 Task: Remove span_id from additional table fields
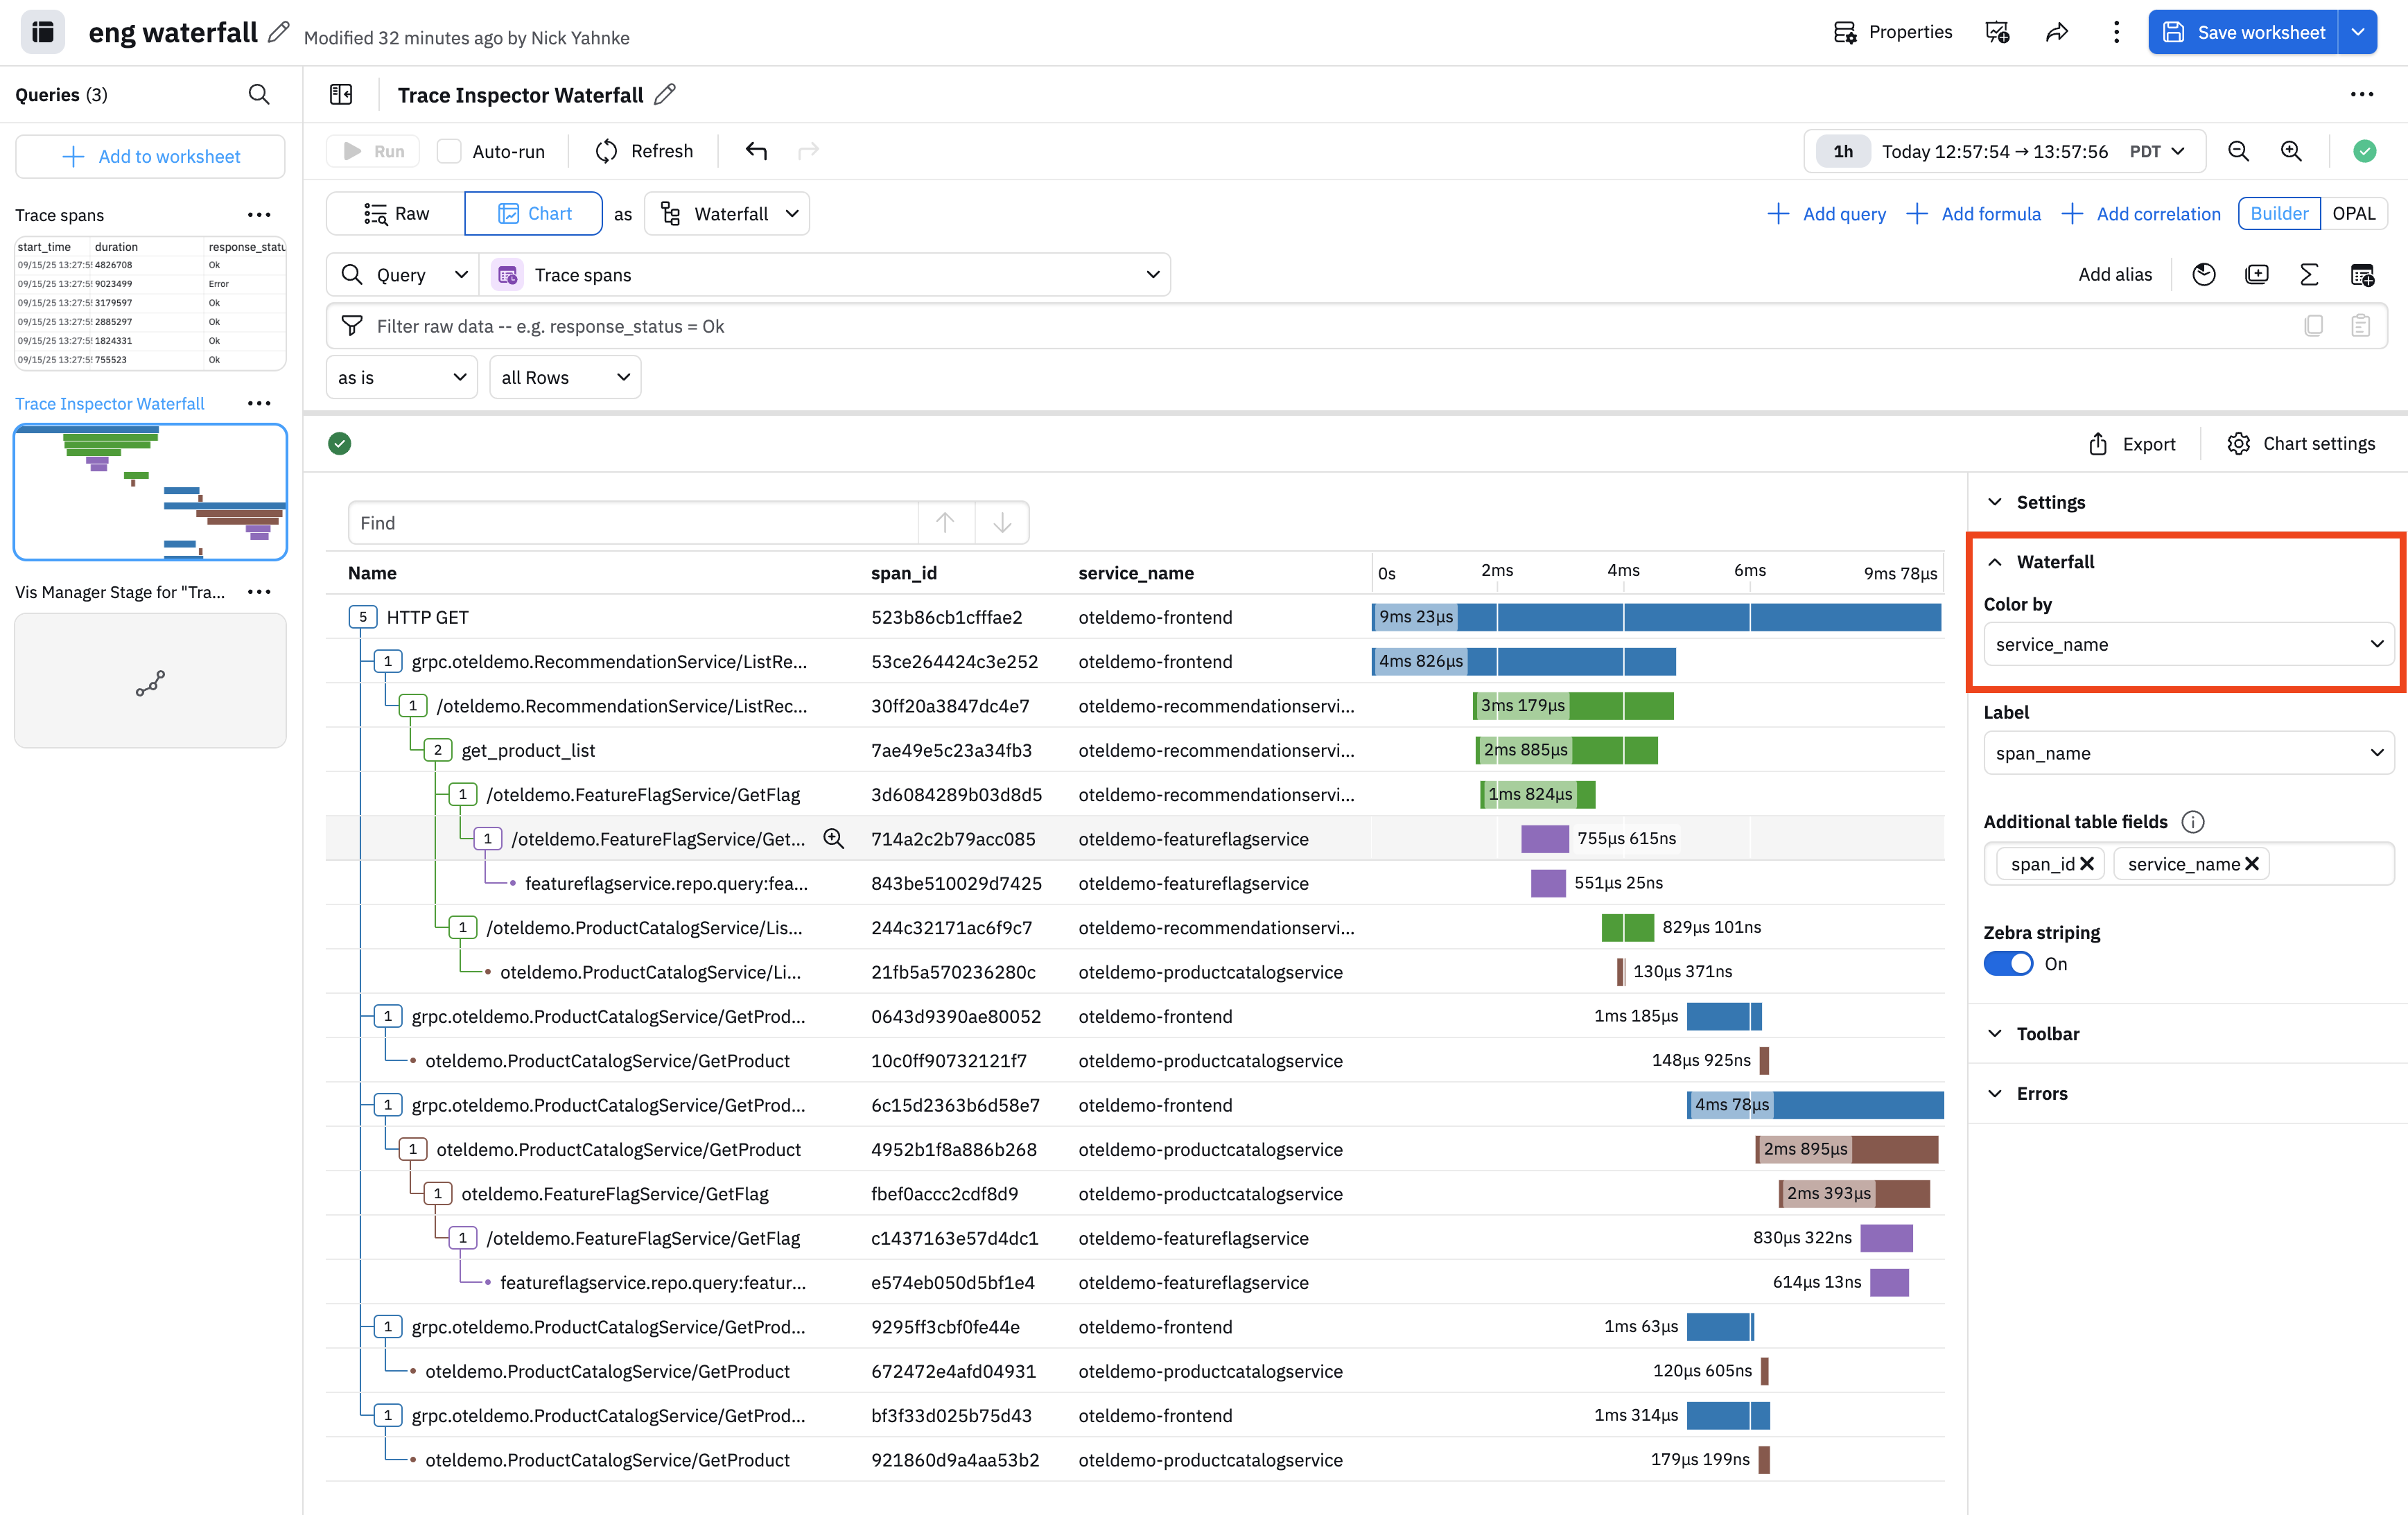[x=2087, y=864]
